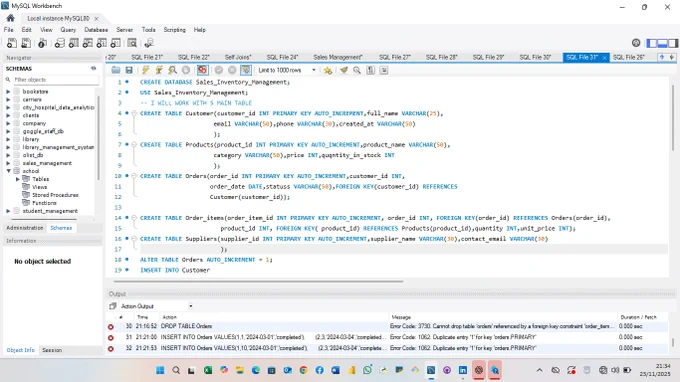Click the object inspector toolbar icon
The height and width of the screenshot is (382, 680).
click(42, 43)
